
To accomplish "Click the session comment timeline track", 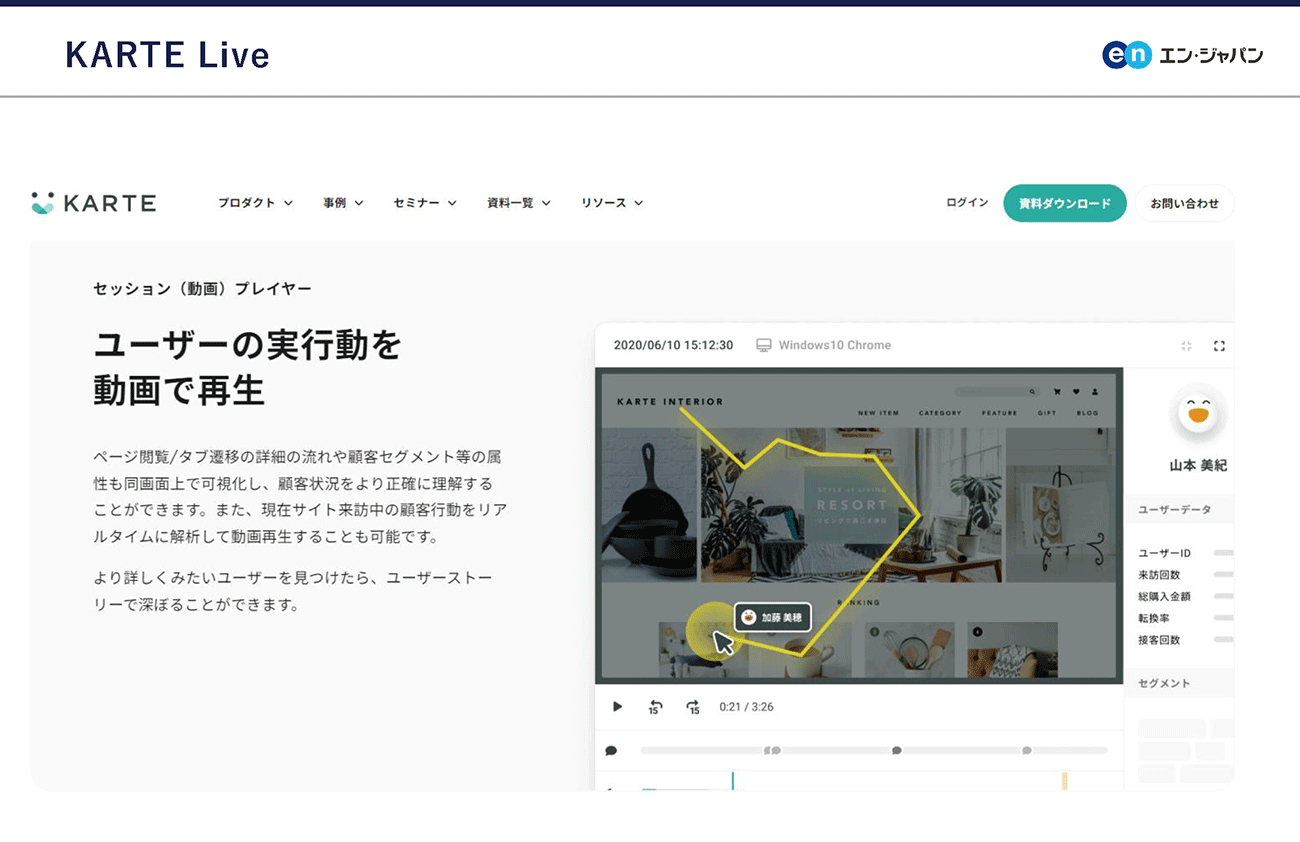I will [873, 750].
